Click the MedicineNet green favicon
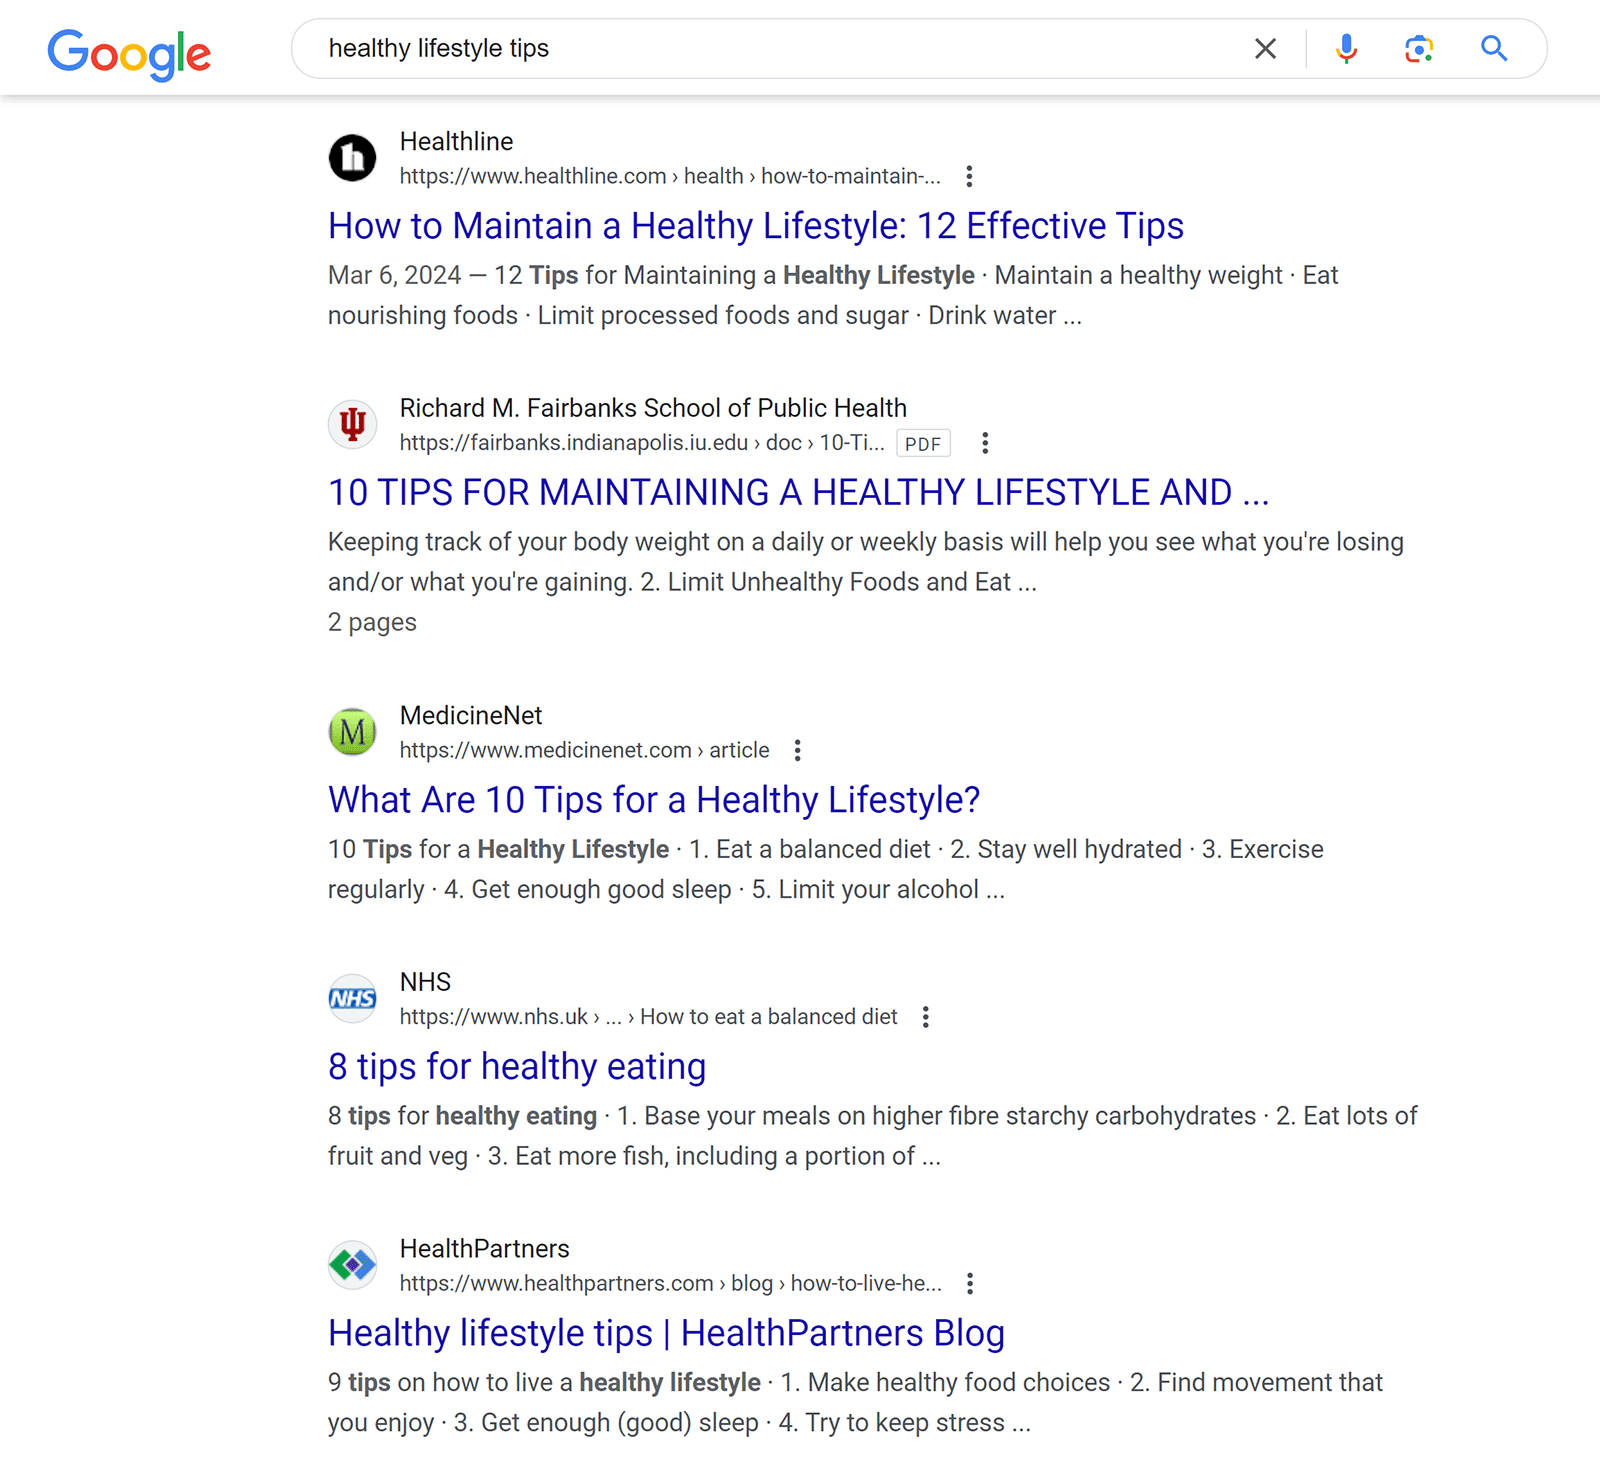1600x1477 pixels. pyautogui.click(x=352, y=731)
